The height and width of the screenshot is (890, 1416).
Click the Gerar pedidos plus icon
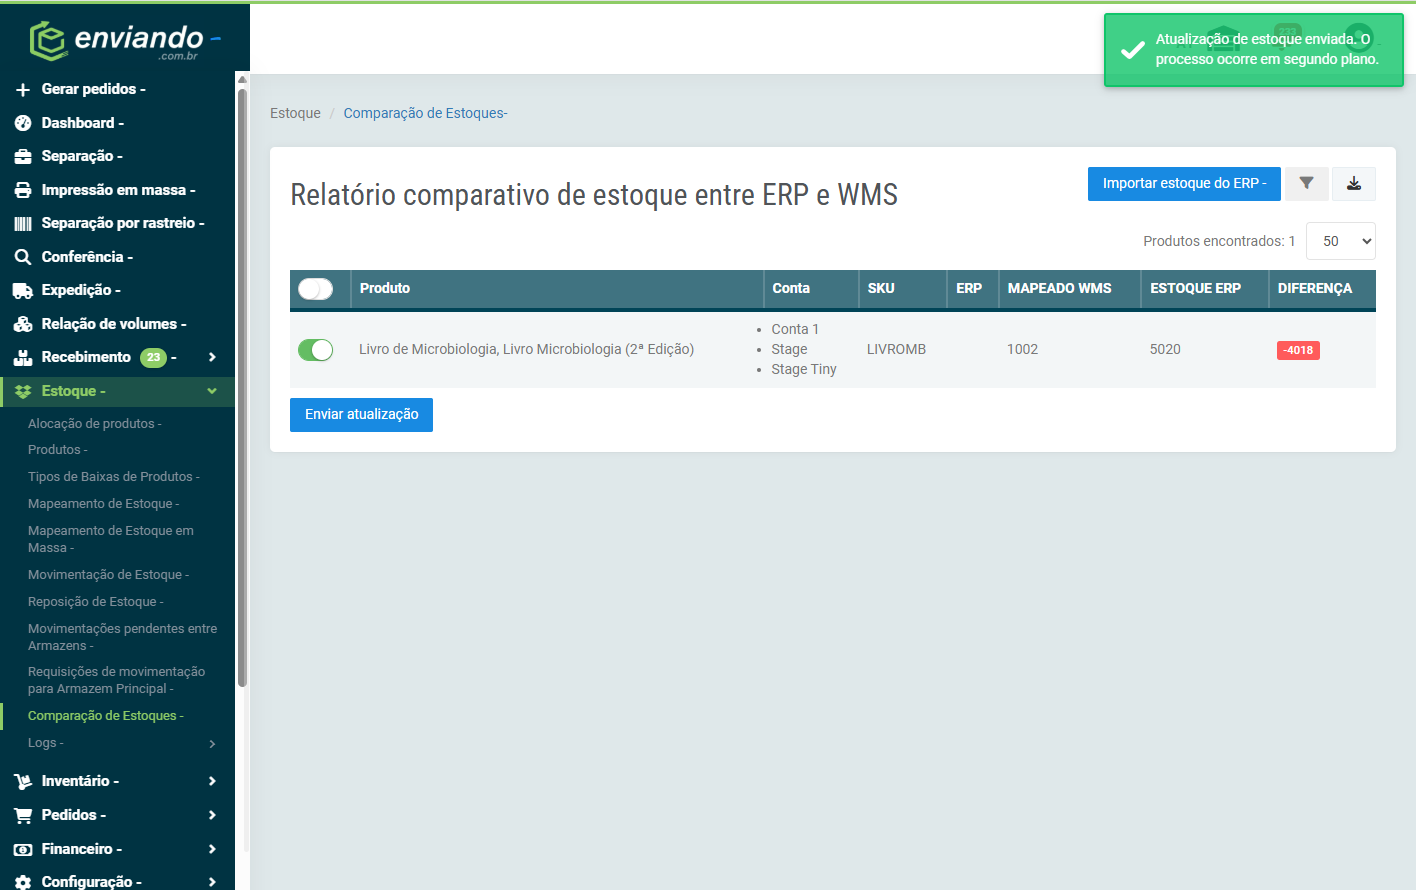pyautogui.click(x=23, y=90)
